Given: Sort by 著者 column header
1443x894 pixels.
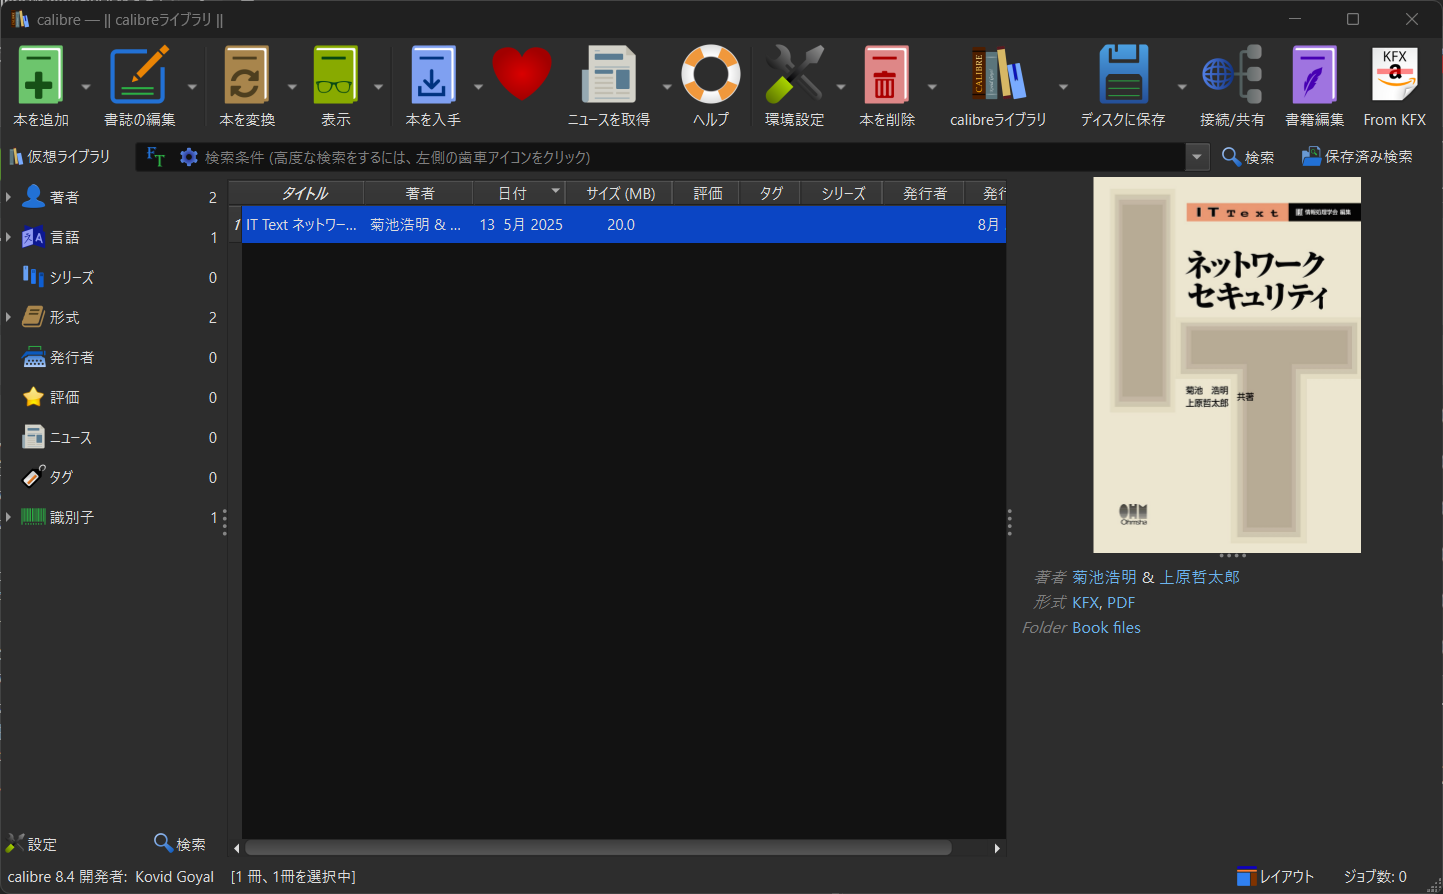Looking at the screenshot, I should pos(419,193).
